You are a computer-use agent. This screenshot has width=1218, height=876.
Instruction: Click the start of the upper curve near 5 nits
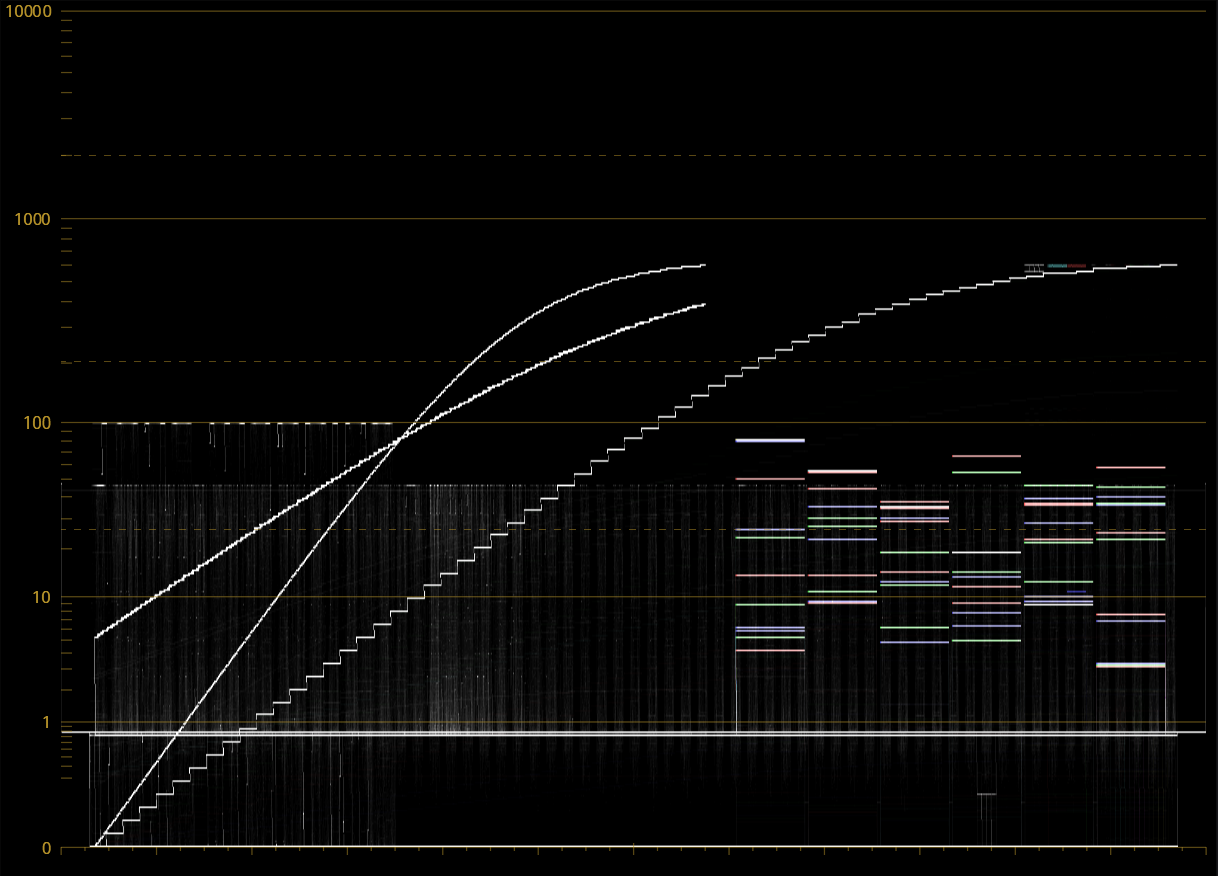coord(96,636)
